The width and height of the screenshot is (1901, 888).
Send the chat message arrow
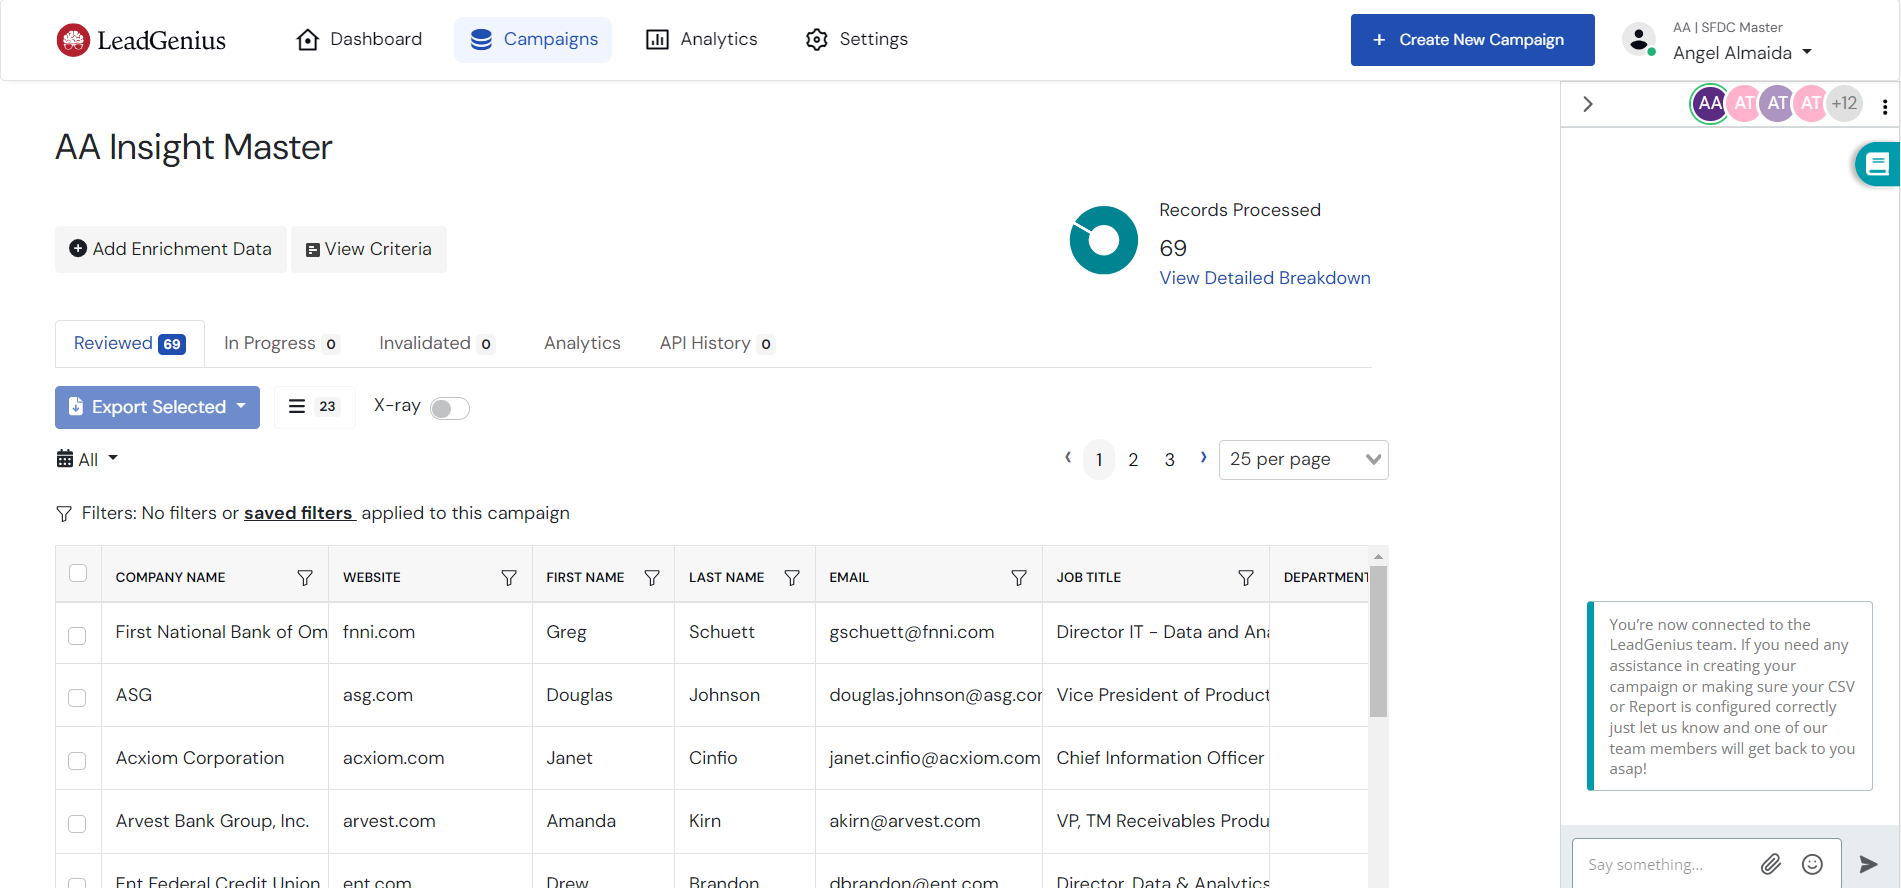click(1868, 864)
